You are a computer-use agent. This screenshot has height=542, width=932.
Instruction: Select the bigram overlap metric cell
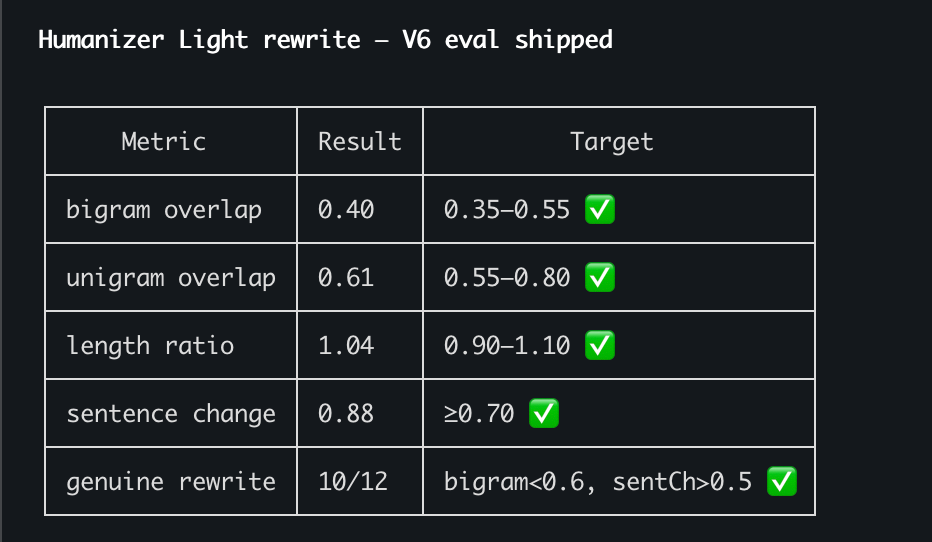click(x=171, y=209)
